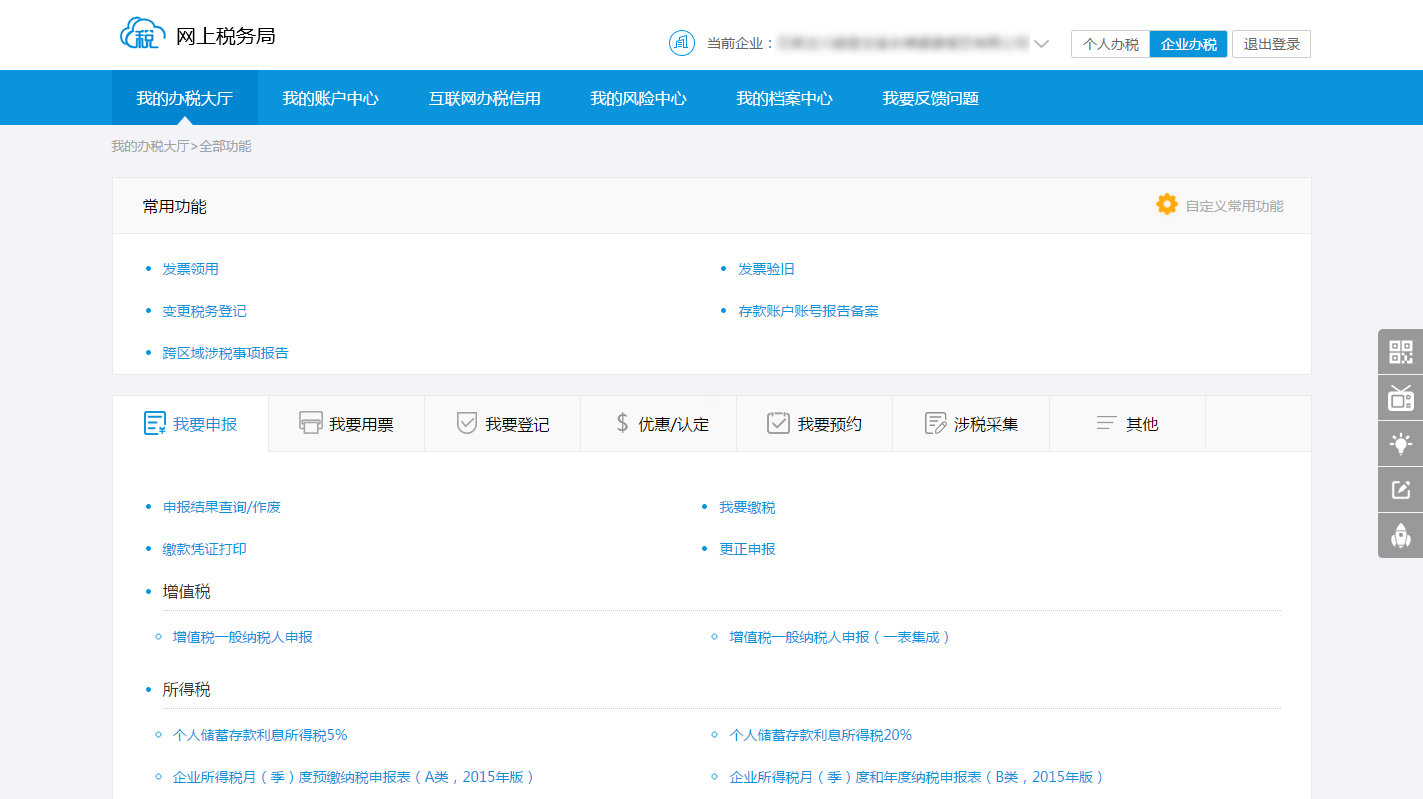Click the orange gear customize icon
The image size is (1423, 799).
1166,205
